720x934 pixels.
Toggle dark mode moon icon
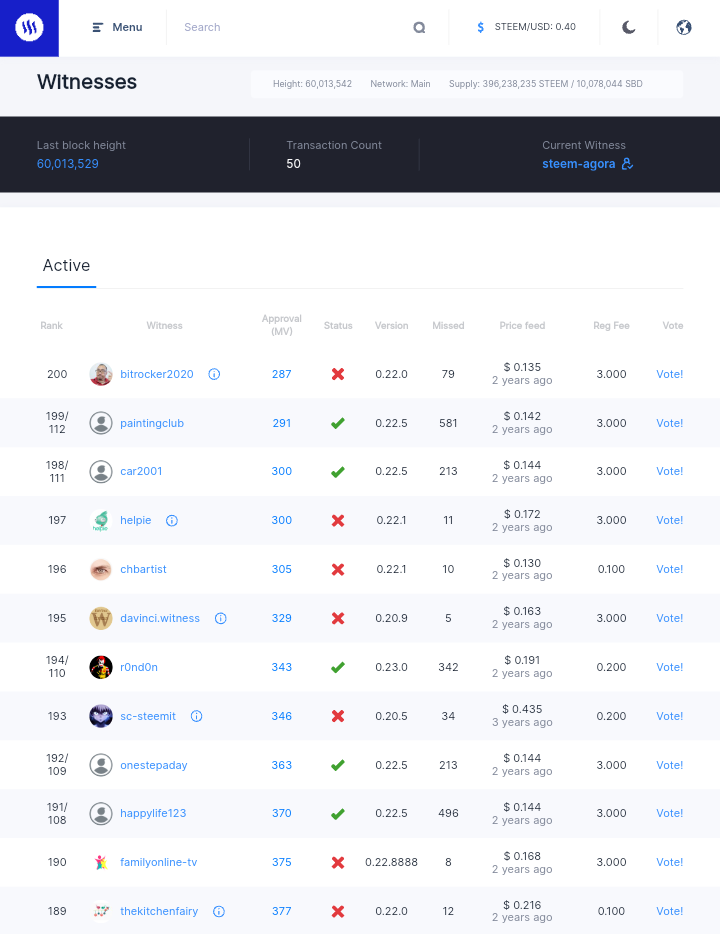coord(628,27)
